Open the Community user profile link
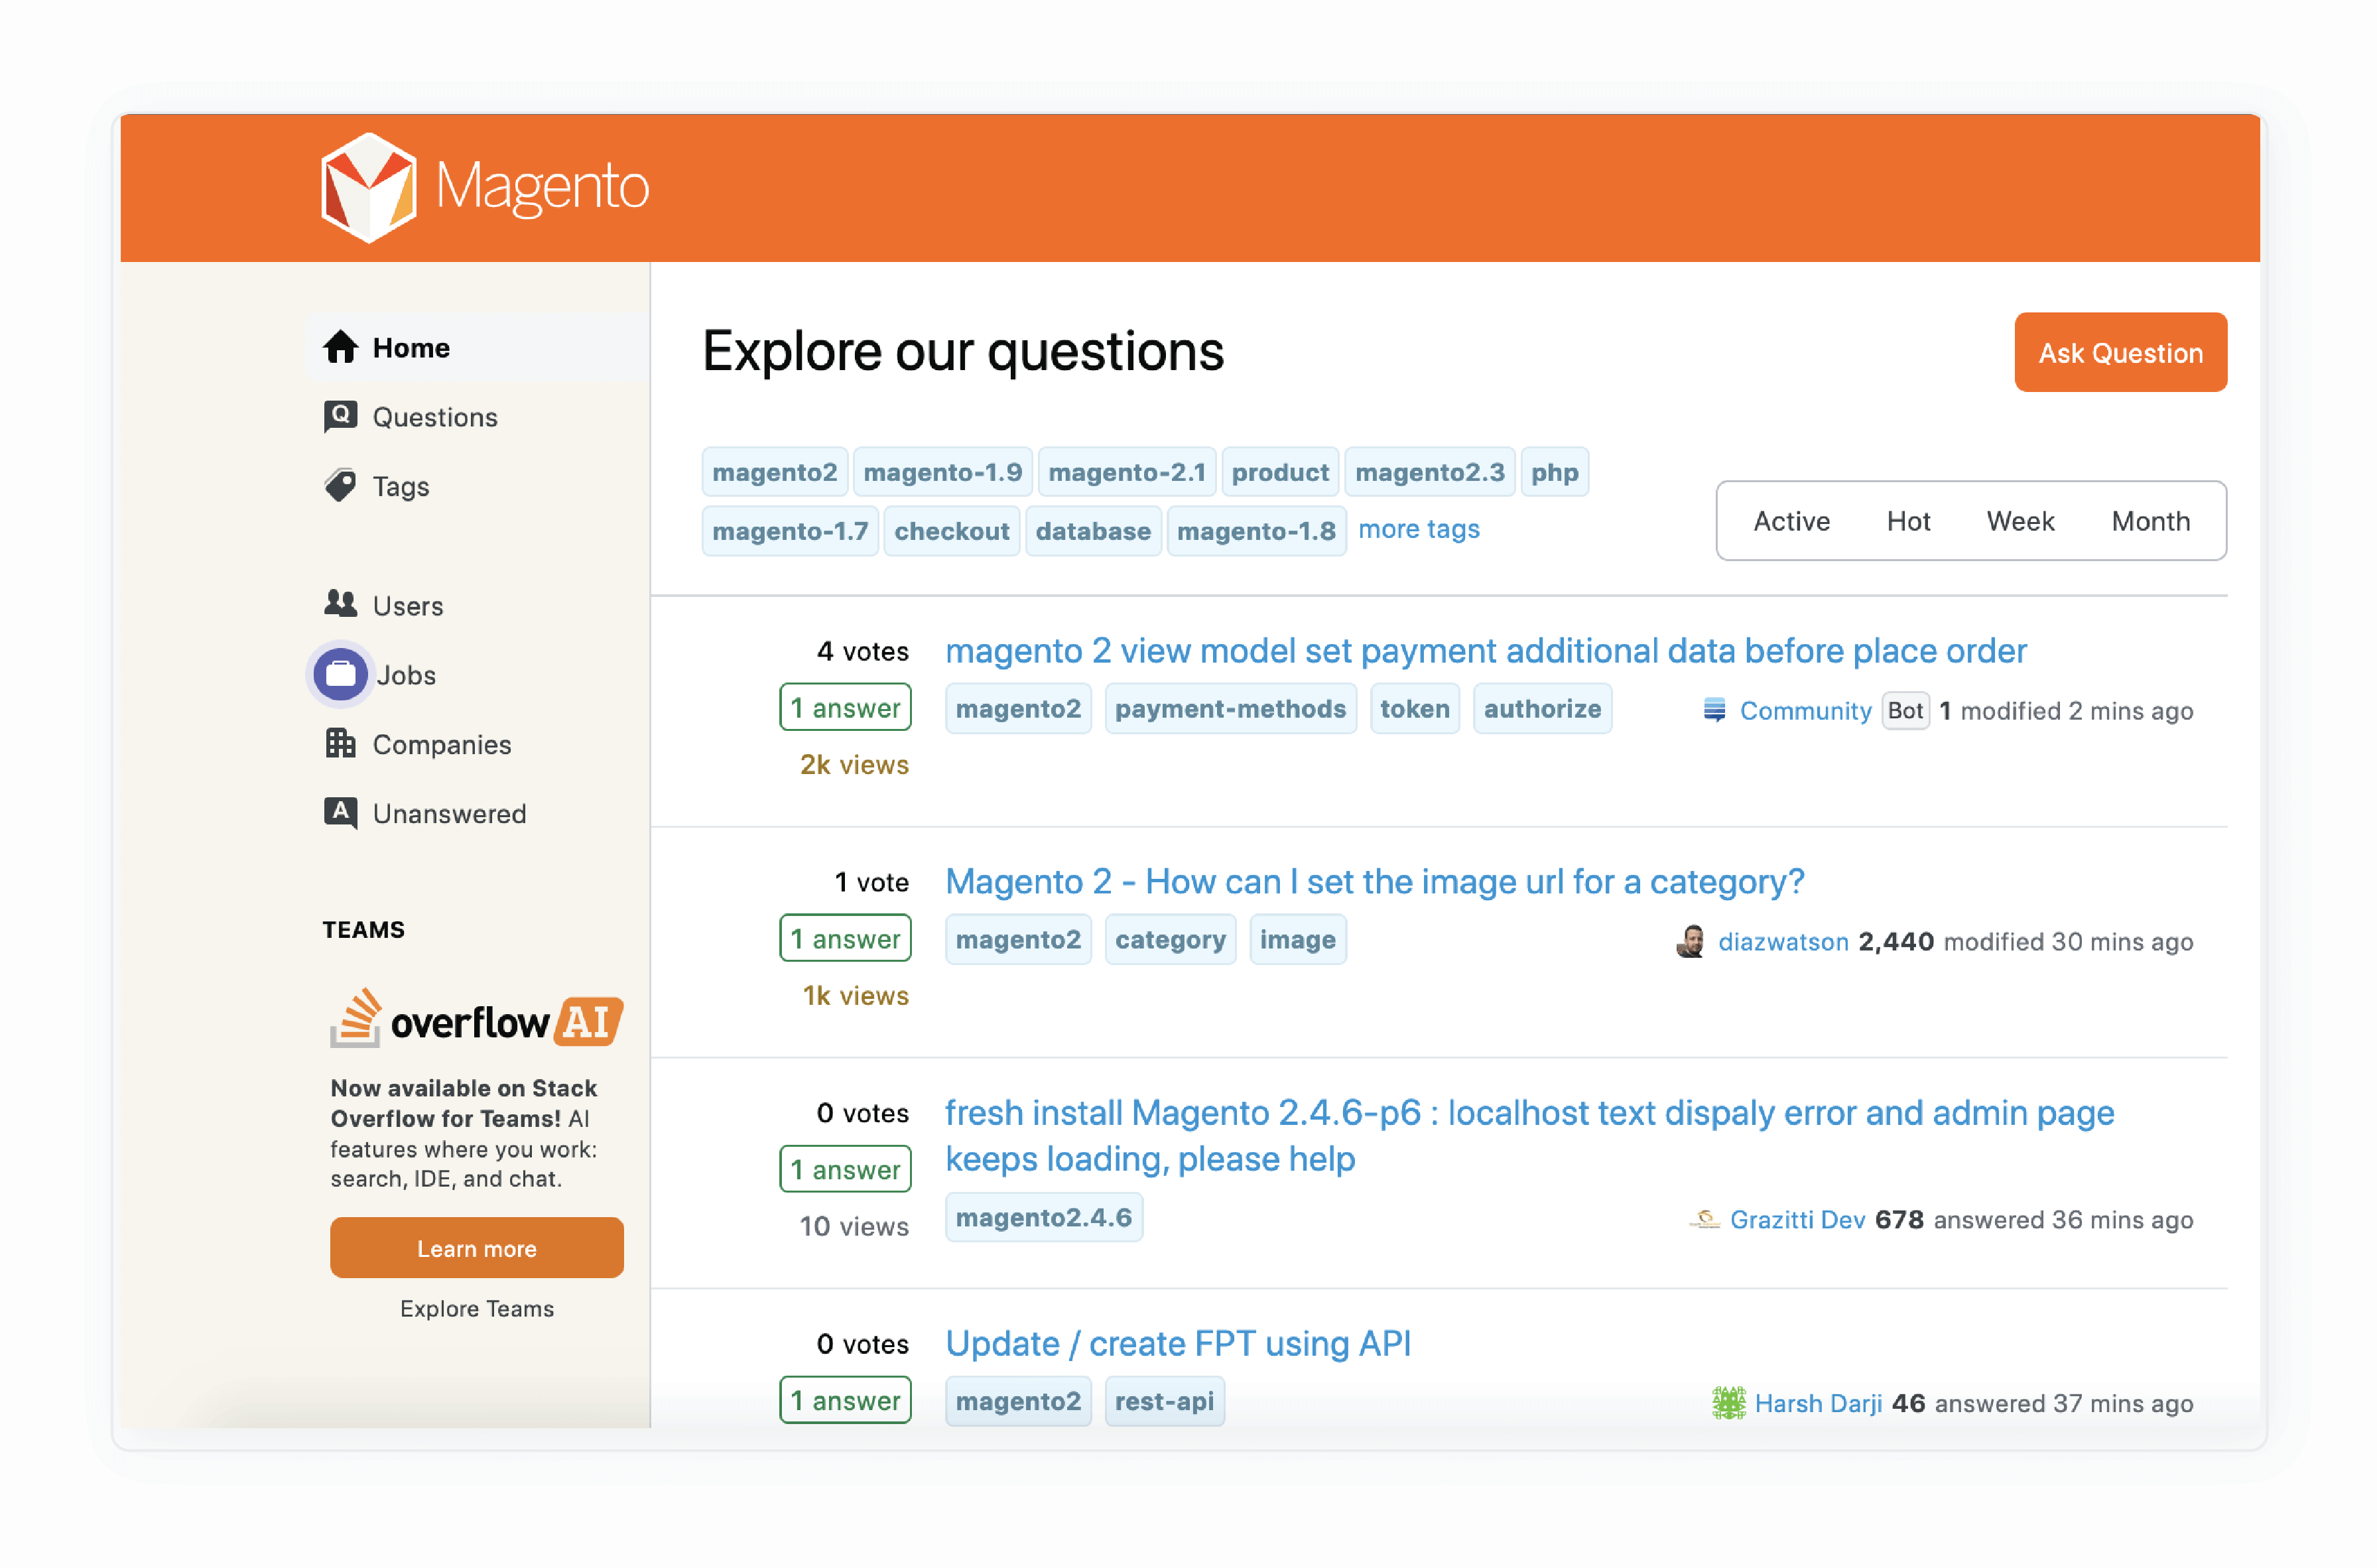This screenshot has width=2377, height=1568. (1805, 711)
